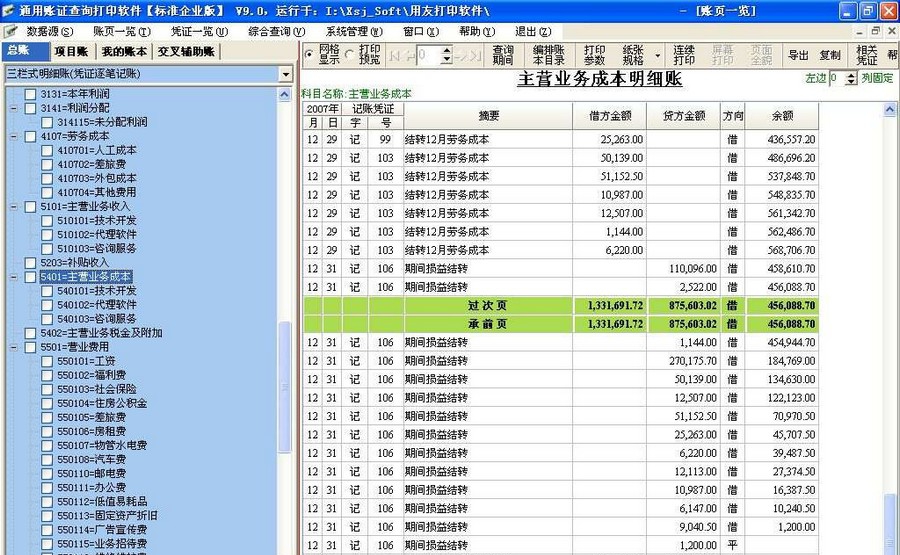Click the 编排账本目录 toolbar button
The image size is (900, 555).
(548, 55)
